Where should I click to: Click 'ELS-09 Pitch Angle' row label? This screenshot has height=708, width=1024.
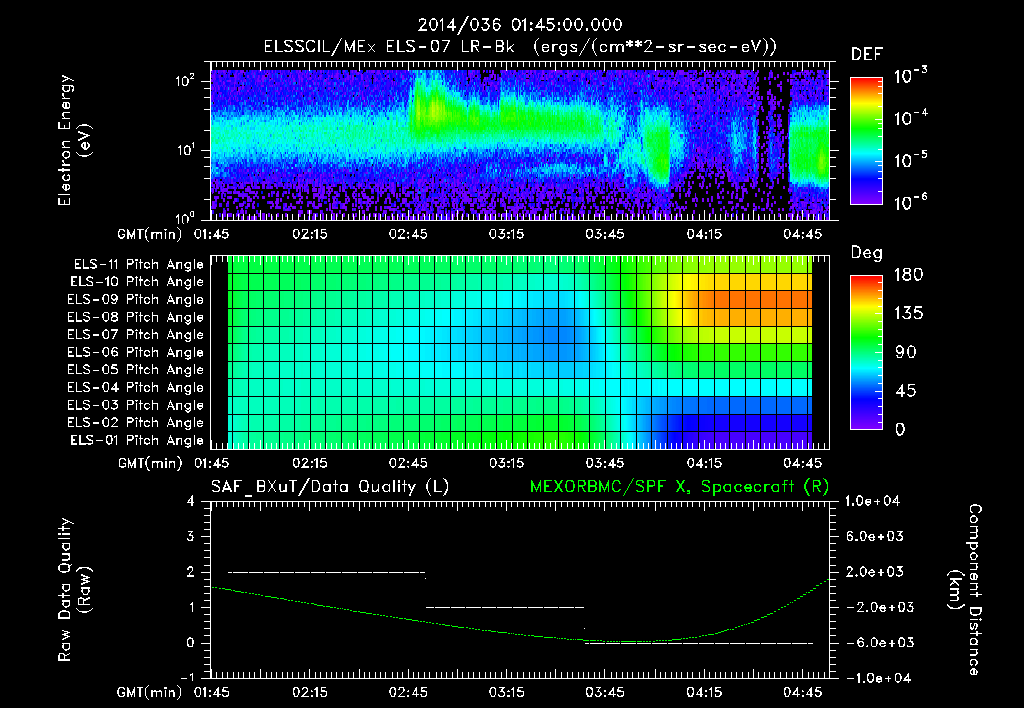coord(135,300)
